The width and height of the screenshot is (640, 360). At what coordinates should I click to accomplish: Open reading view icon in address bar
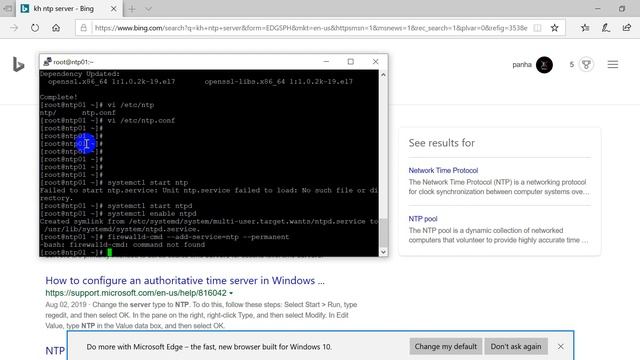pyautogui.click(x=538, y=28)
